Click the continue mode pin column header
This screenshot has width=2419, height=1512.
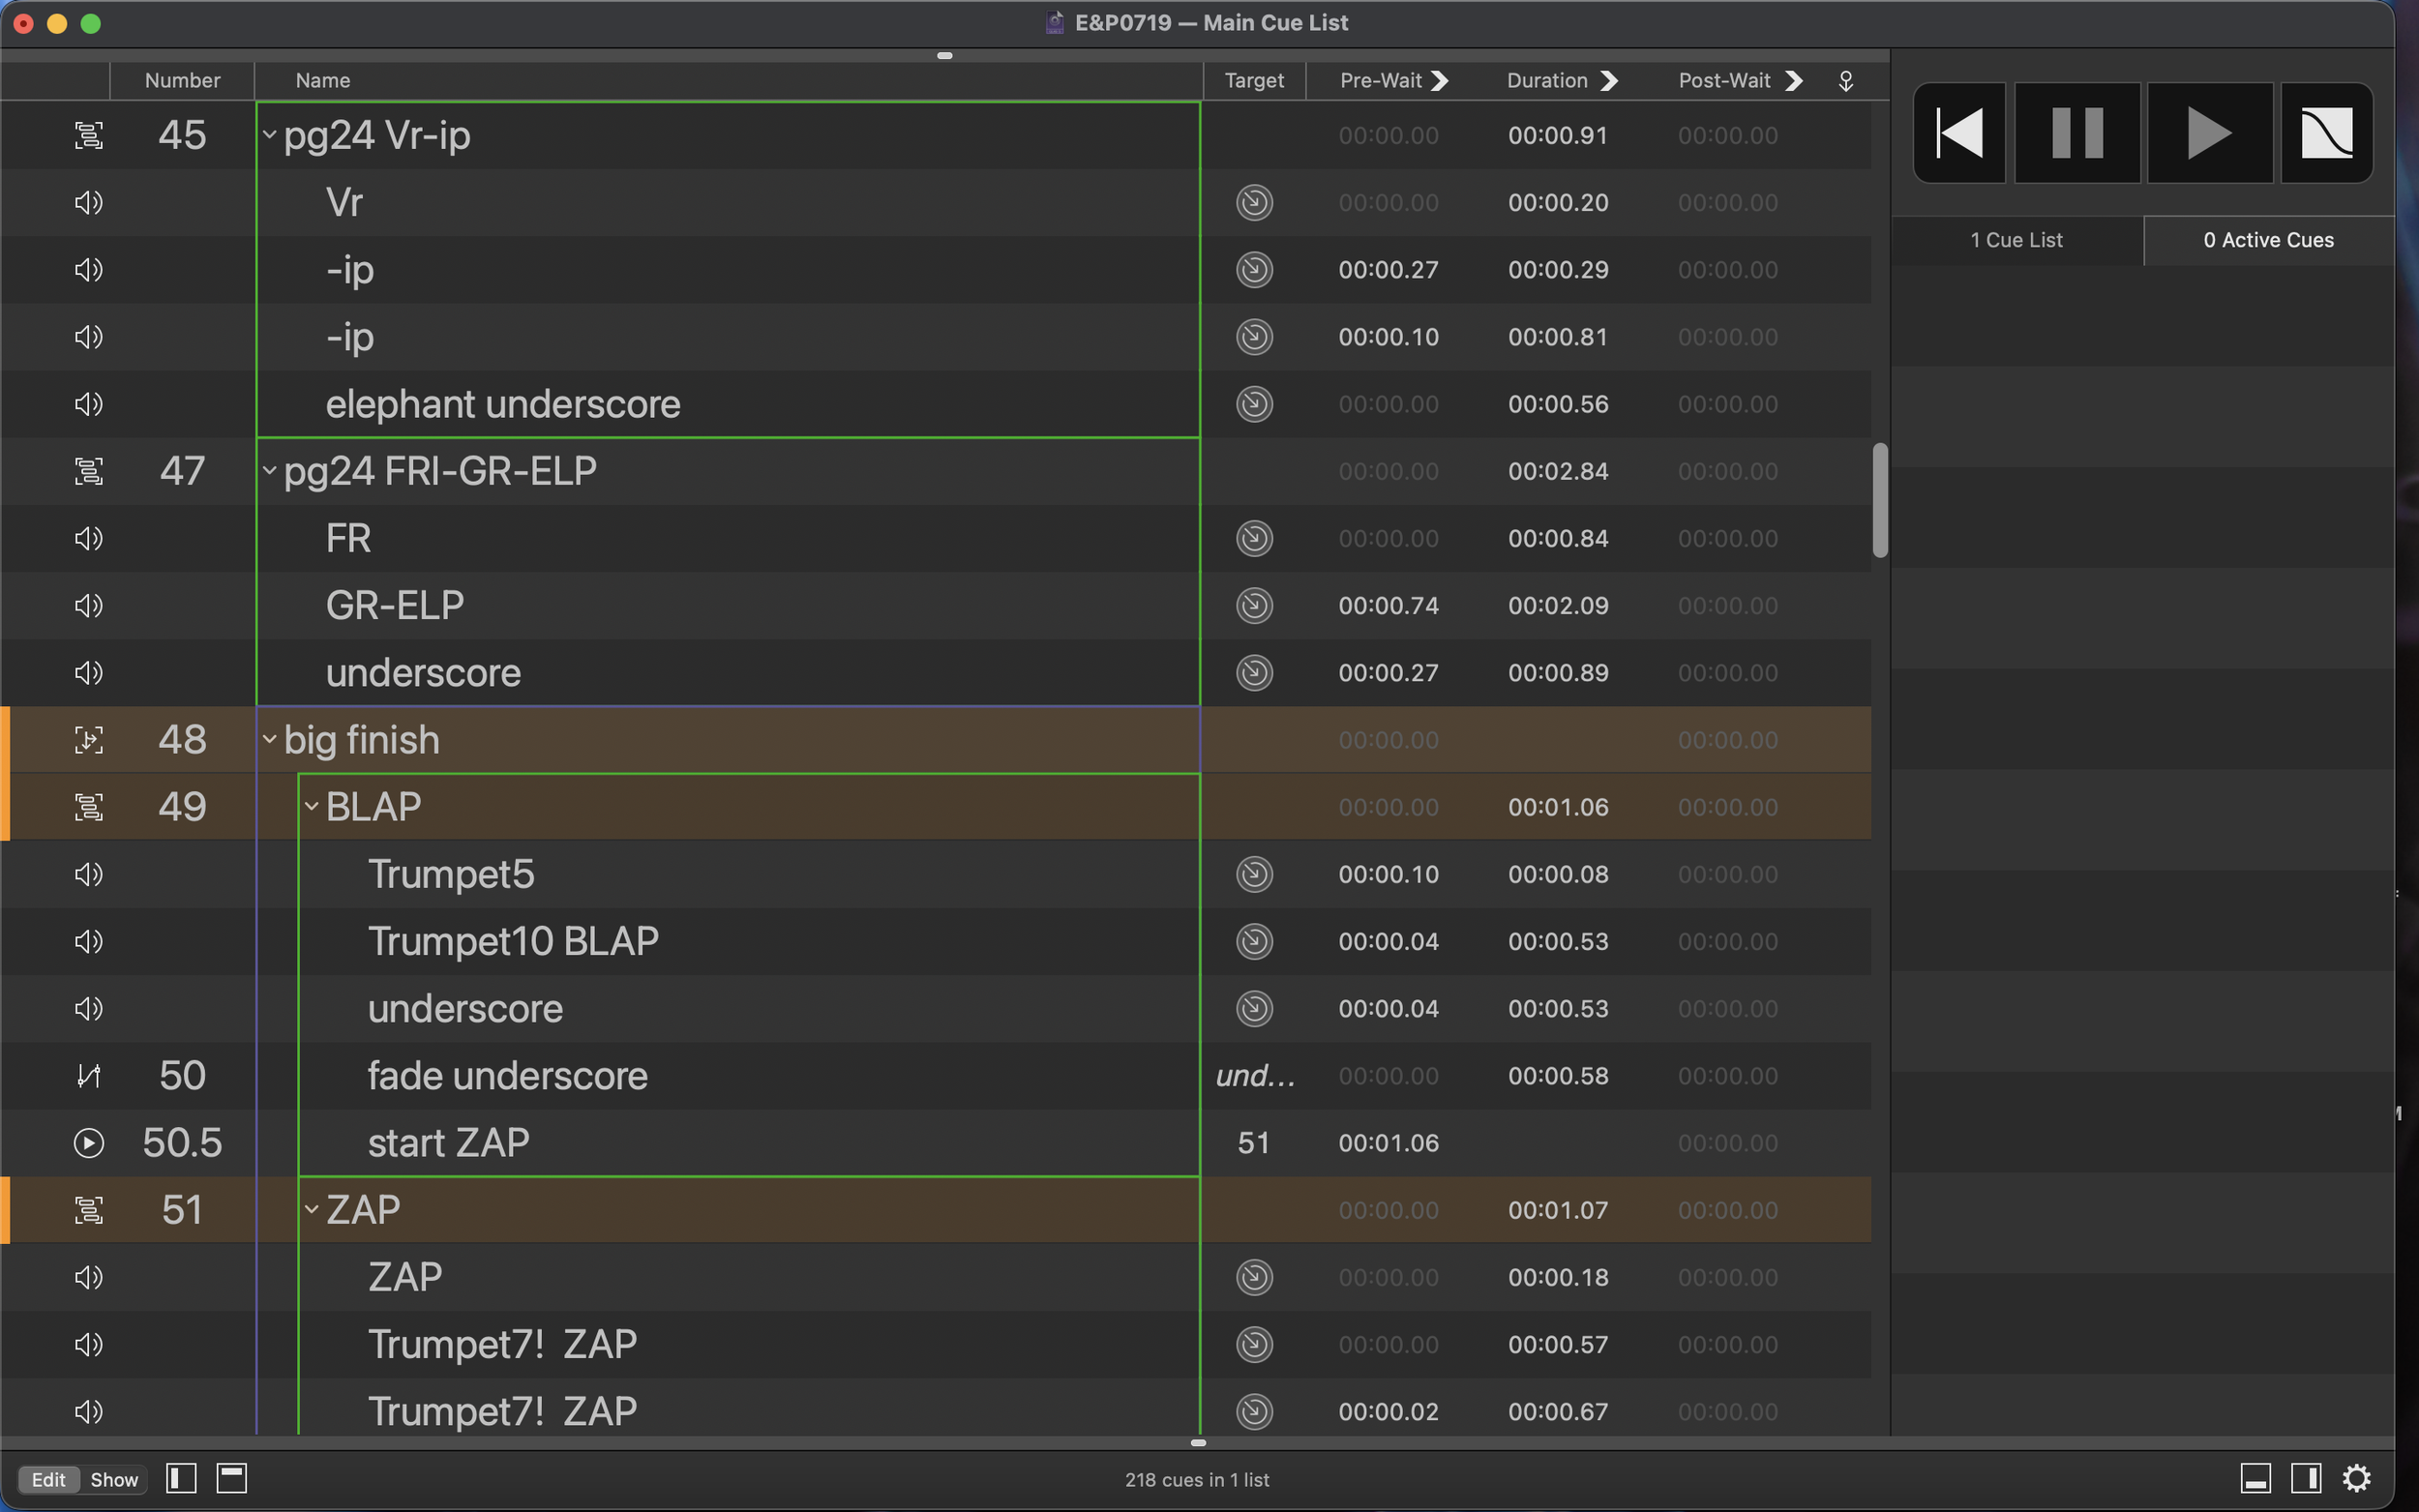coord(1846,80)
